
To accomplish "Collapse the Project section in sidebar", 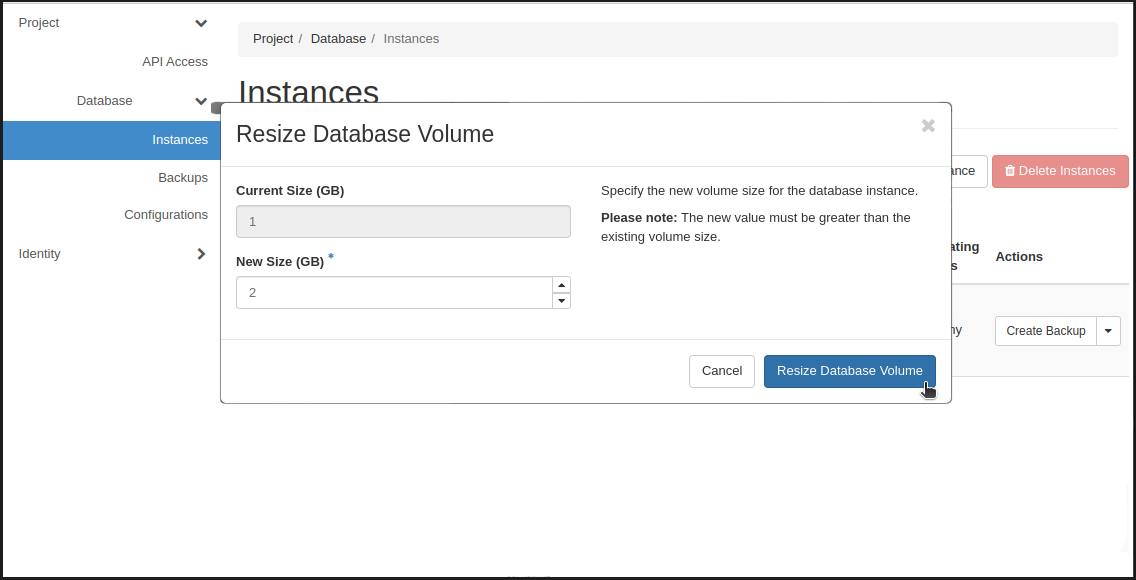I will coord(200,22).
